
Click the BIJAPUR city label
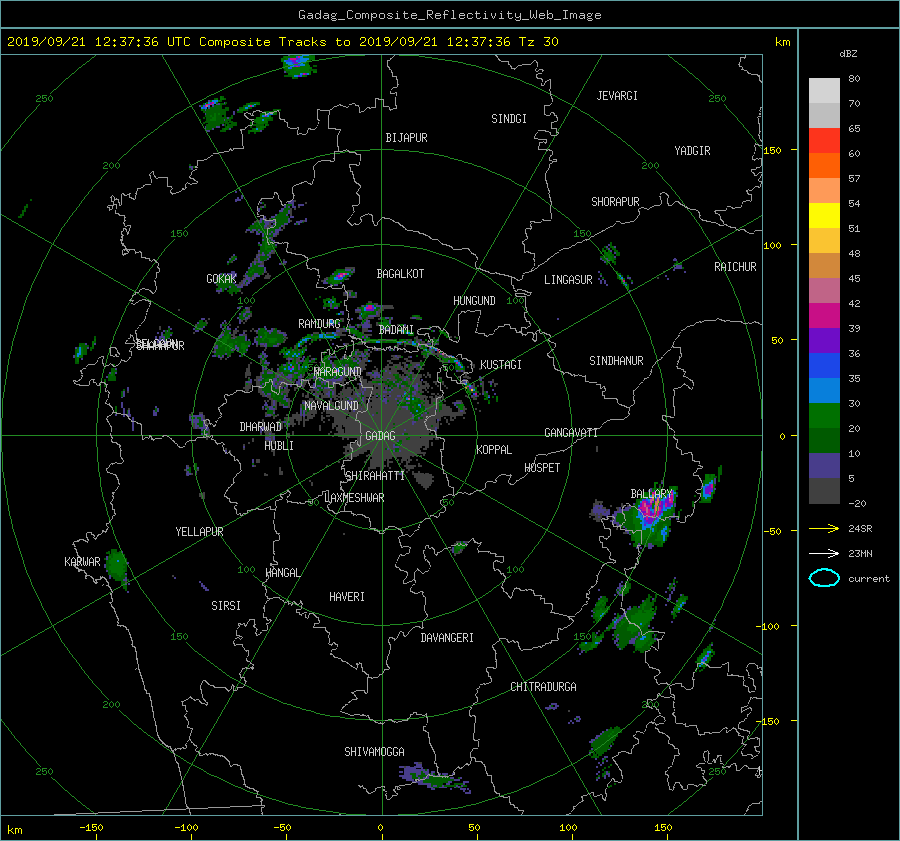(x=406, y=138)
